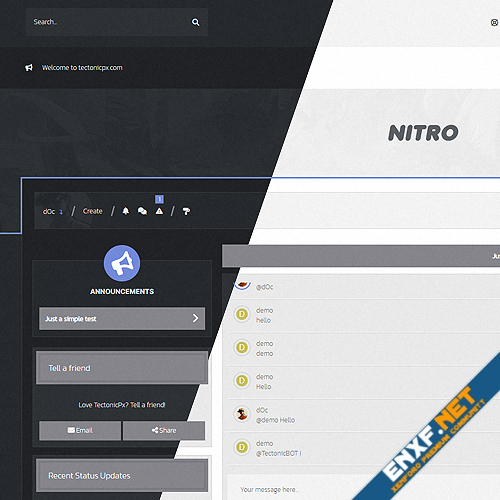Click the paint roller style chooser icon
The width and height of the screenshot is (500, 500).
click(186, 211)
